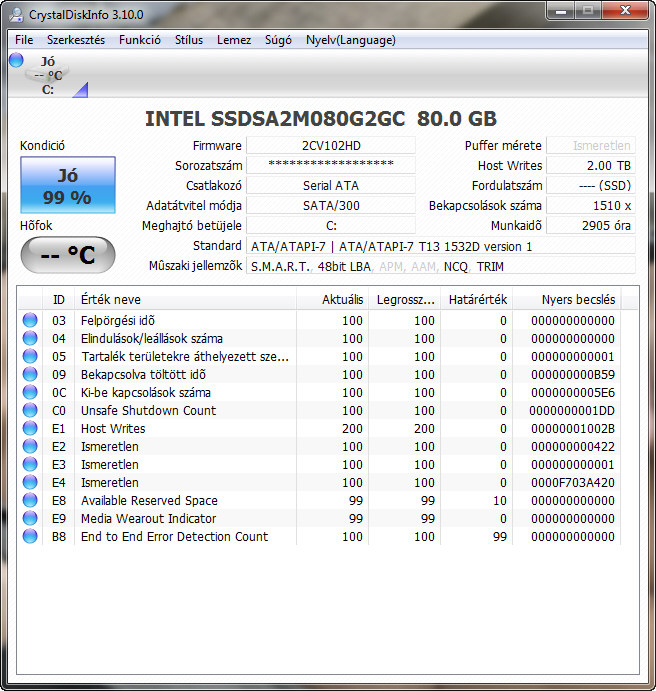Minimize the CrystalDiskInfo window

point(561,11)
